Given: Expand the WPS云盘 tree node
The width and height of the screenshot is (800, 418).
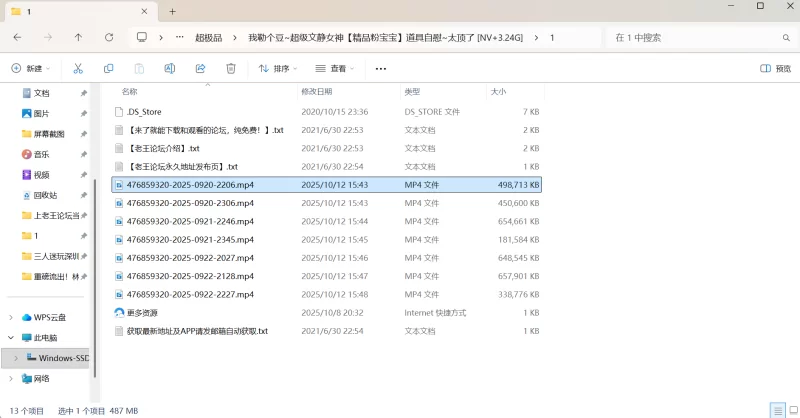Looking at the screenshot, I should 11,317.
